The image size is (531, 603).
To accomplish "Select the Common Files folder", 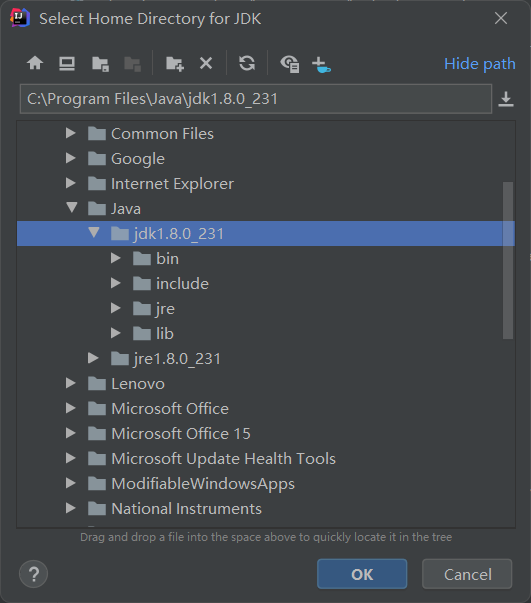I will pos(162,134).
